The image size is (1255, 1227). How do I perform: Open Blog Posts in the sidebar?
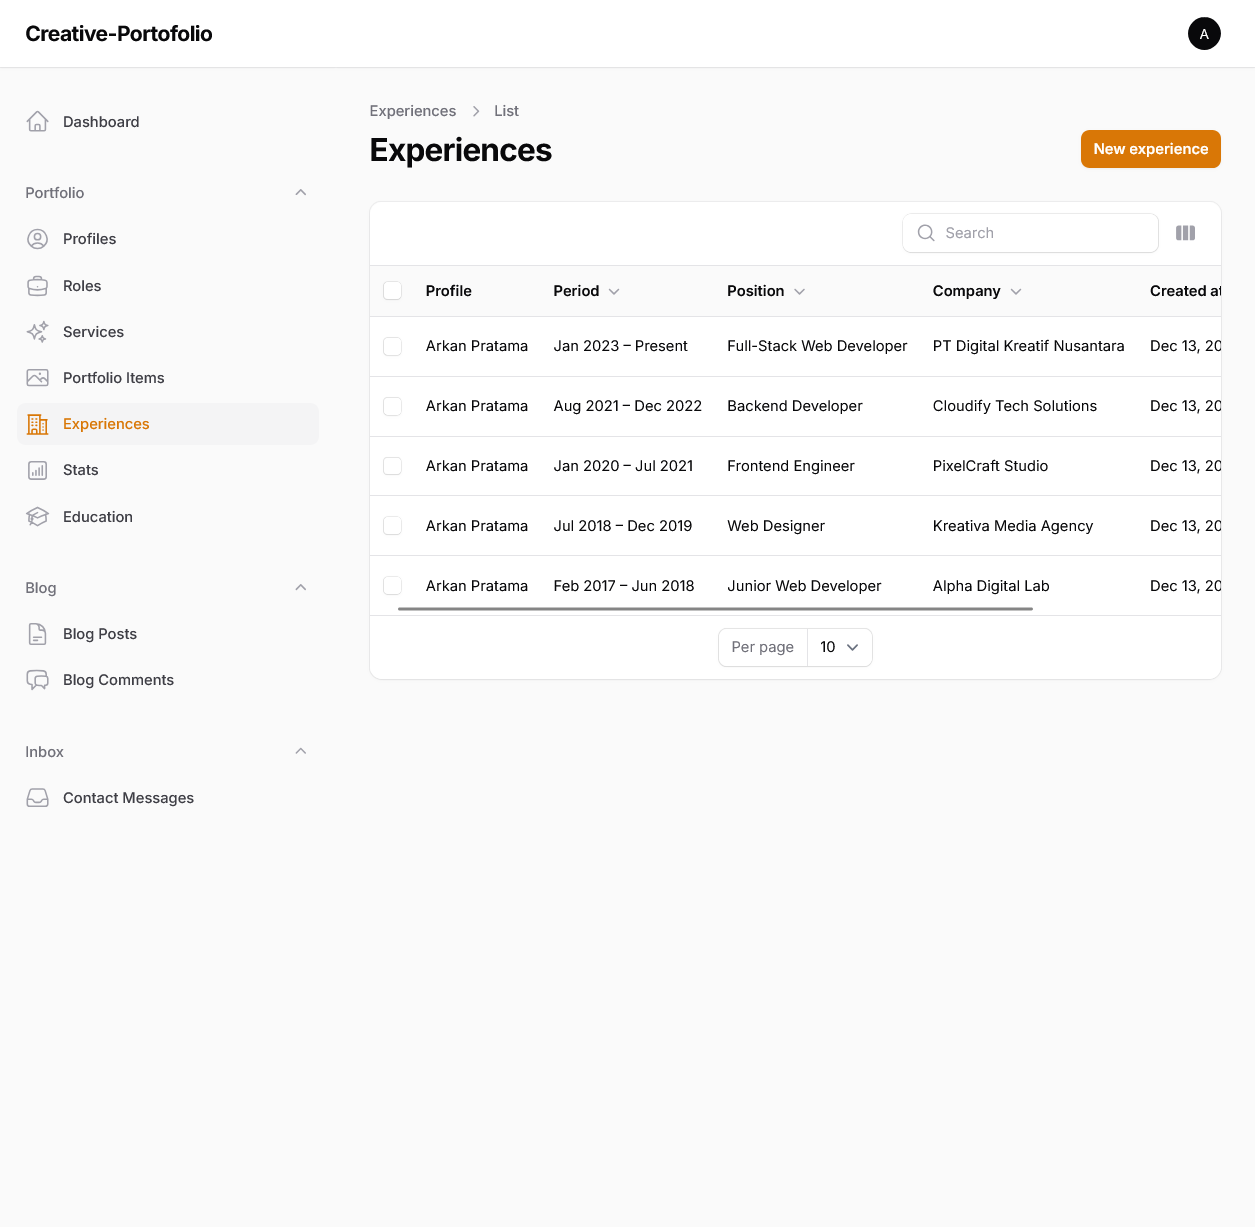[x=100, y=634]
